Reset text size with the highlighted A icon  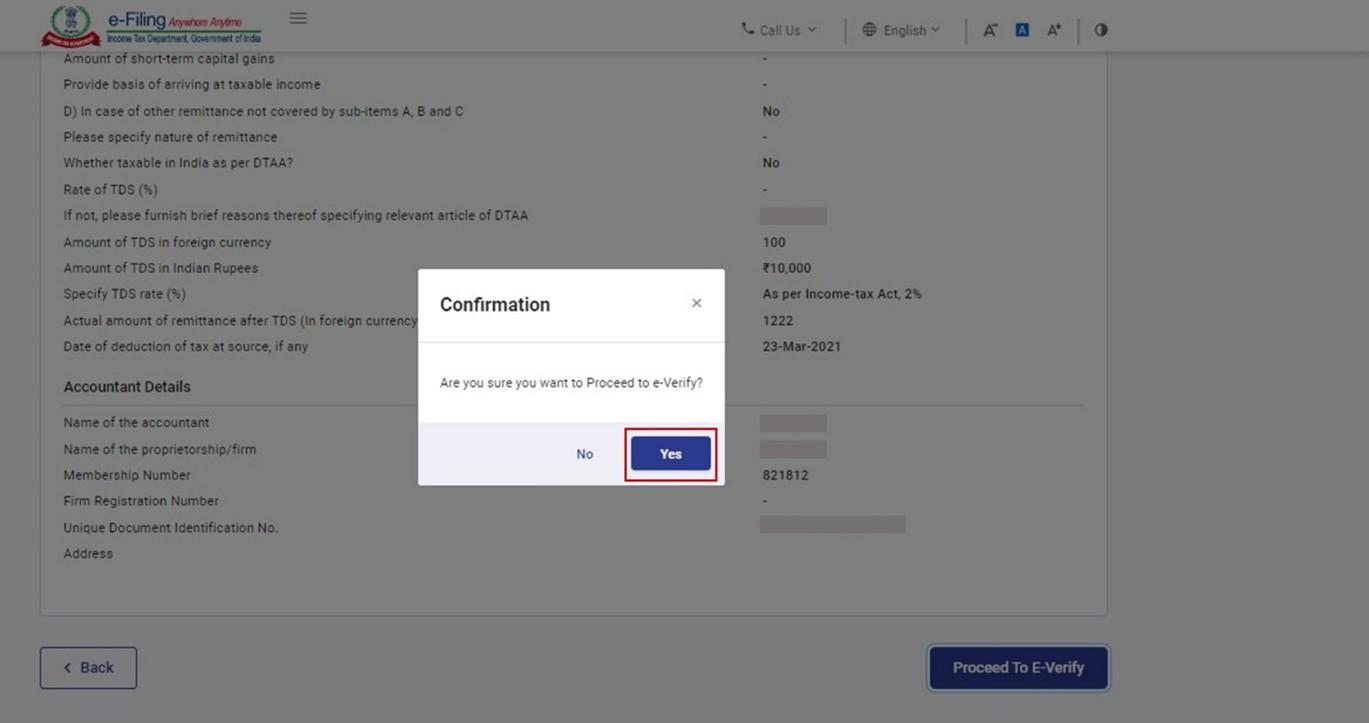coord(1021,29)
